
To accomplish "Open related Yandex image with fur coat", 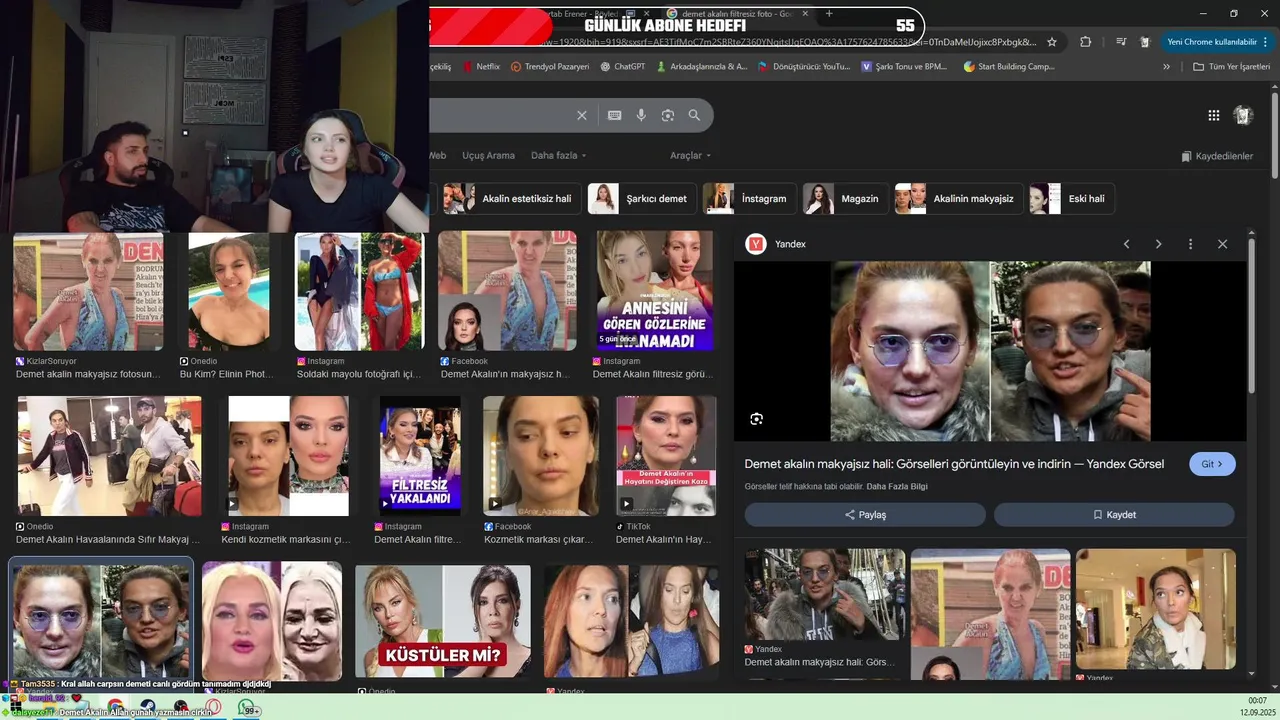I will tap(825, 594).
